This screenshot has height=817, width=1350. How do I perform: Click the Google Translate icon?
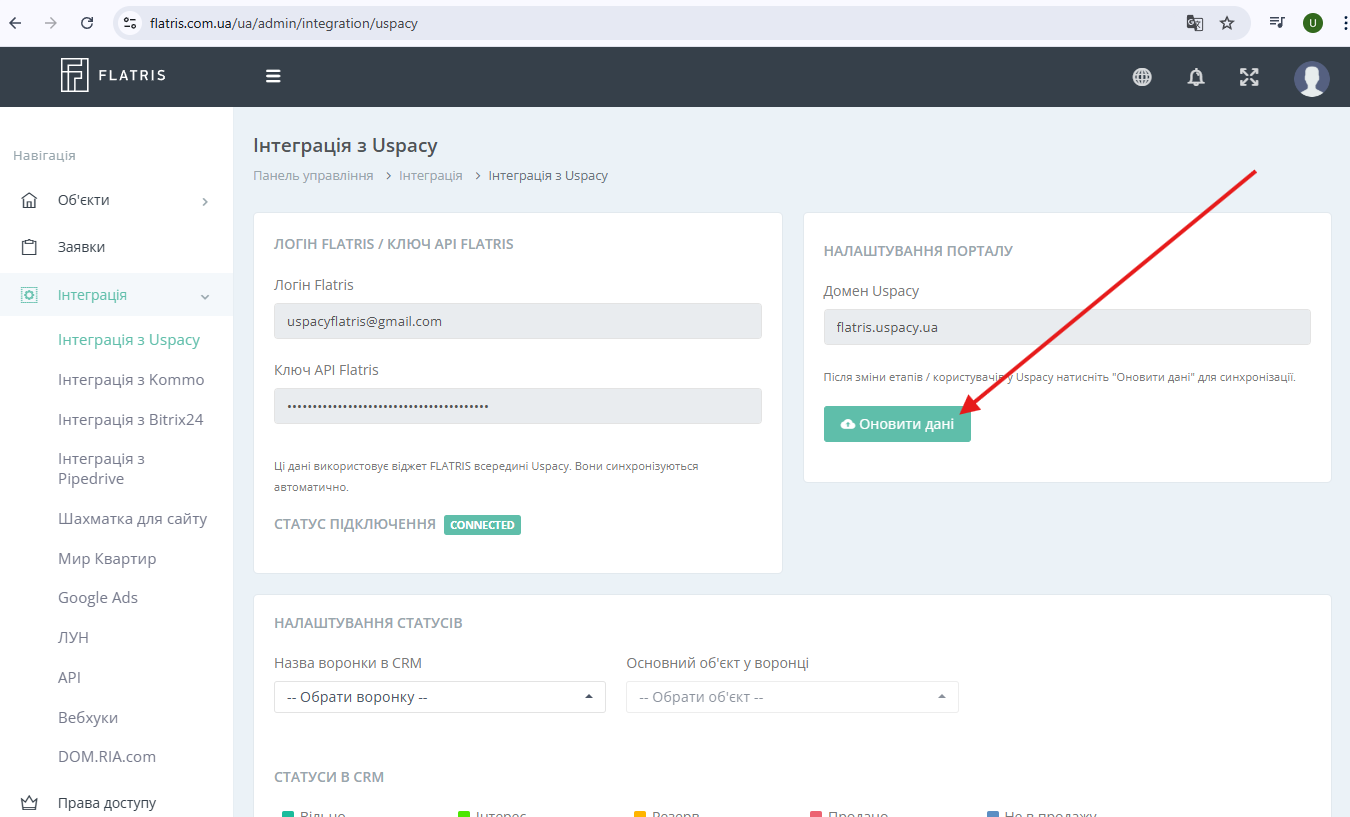click(1194, 23)
